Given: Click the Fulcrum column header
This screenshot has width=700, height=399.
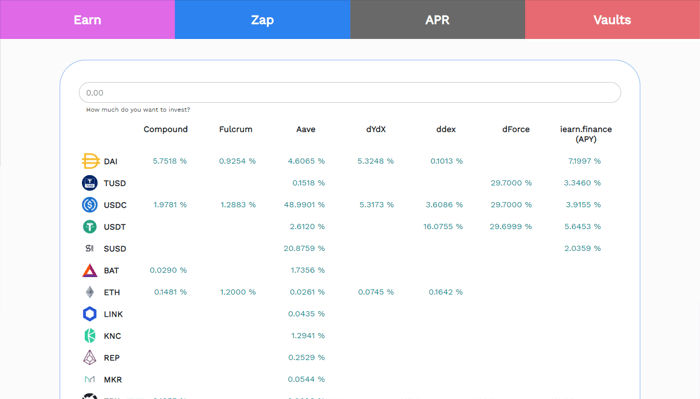Looking at the screenshot, I should 236,129.
